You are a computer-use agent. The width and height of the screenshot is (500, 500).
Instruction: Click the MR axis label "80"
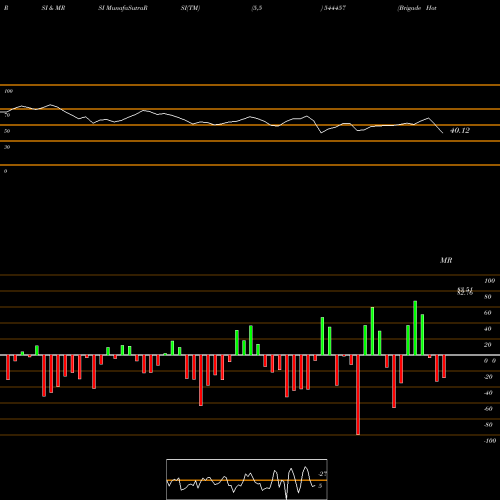pos(488,297)
